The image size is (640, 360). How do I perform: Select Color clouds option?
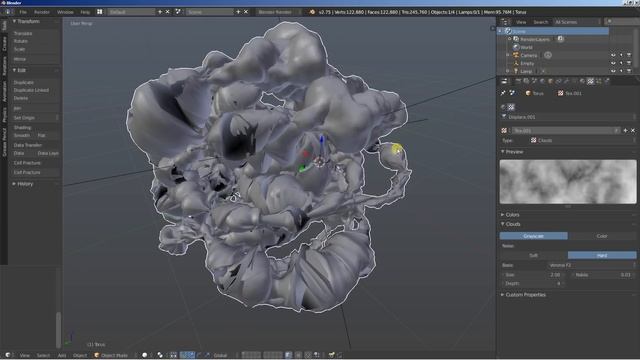click(x=602, y=236)
